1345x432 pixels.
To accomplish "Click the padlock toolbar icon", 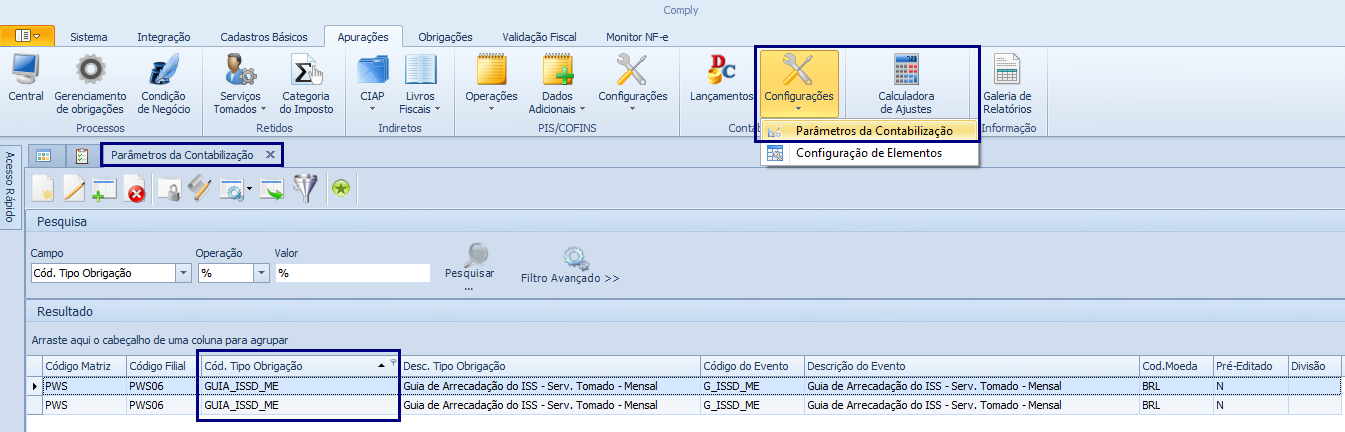I will pos(170,189).
